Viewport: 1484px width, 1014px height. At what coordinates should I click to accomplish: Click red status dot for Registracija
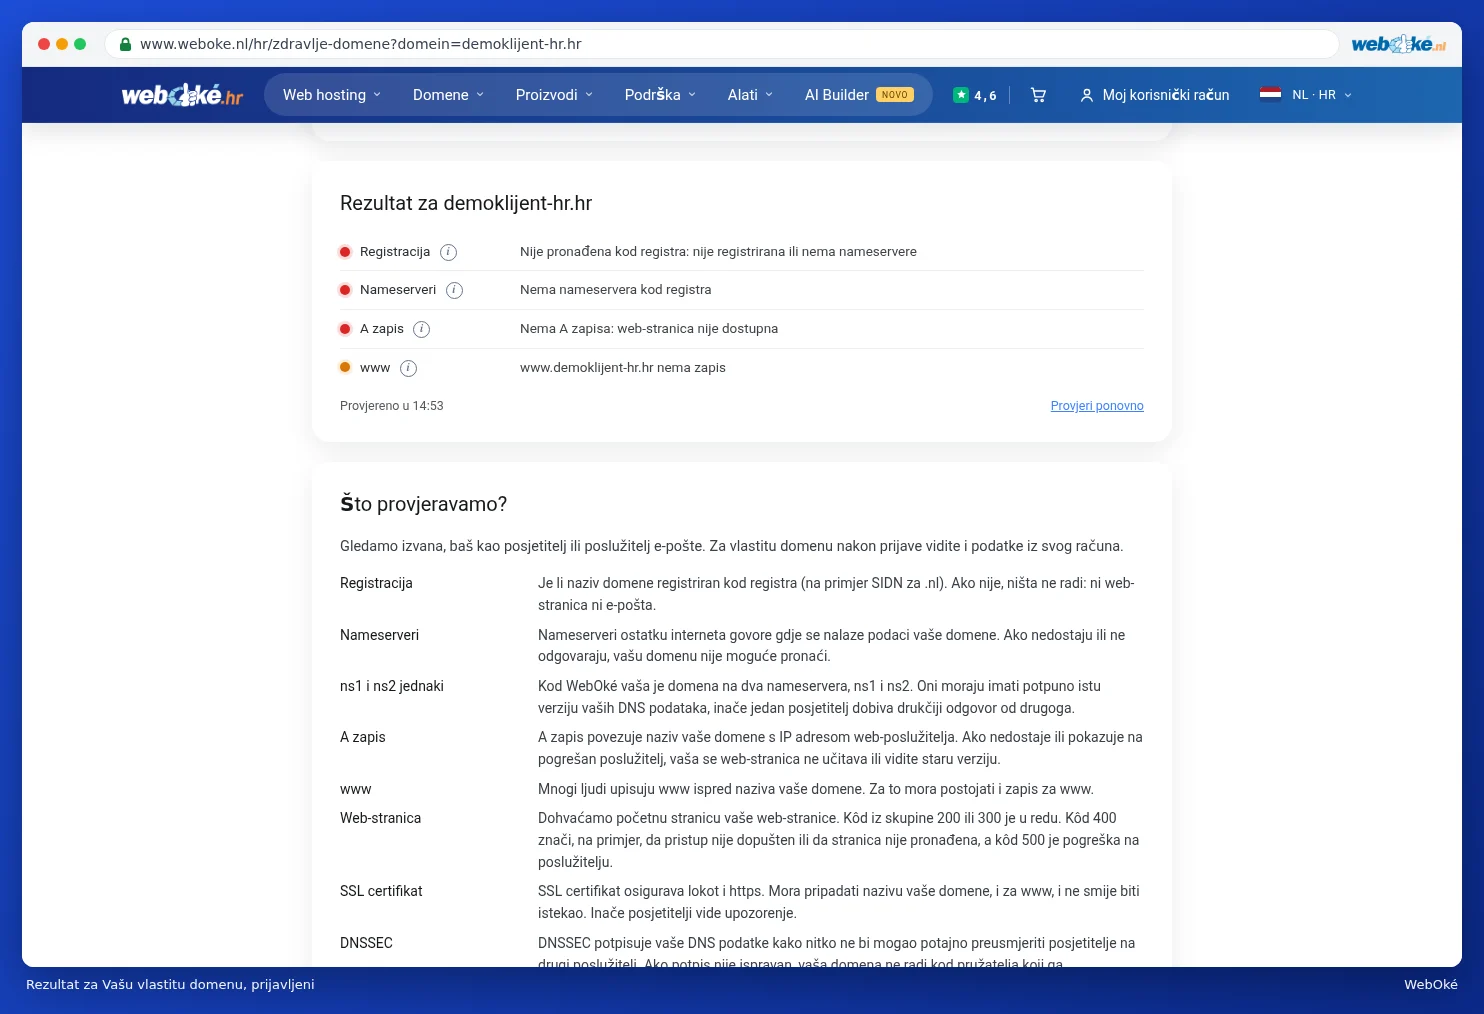click(345, 252)
